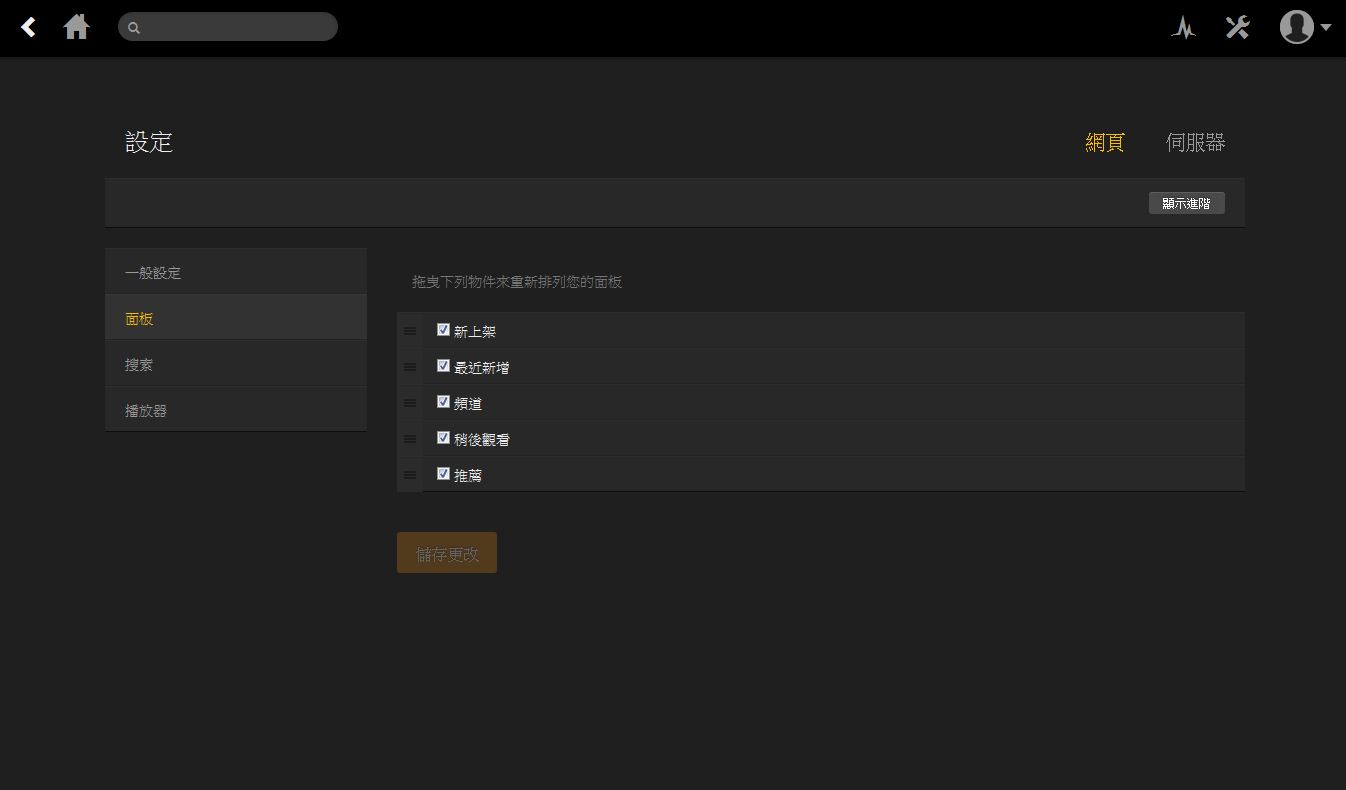The image size is (1346, 790).
Task: Click the 新上架 label text
Action: pos(475,331)
